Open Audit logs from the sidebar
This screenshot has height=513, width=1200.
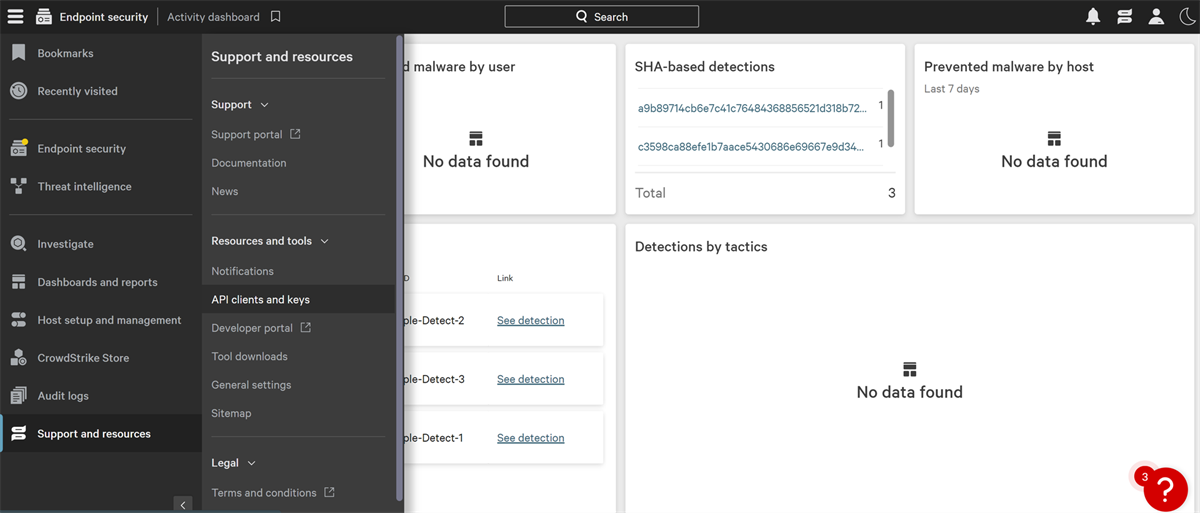[x=63, y=396]
